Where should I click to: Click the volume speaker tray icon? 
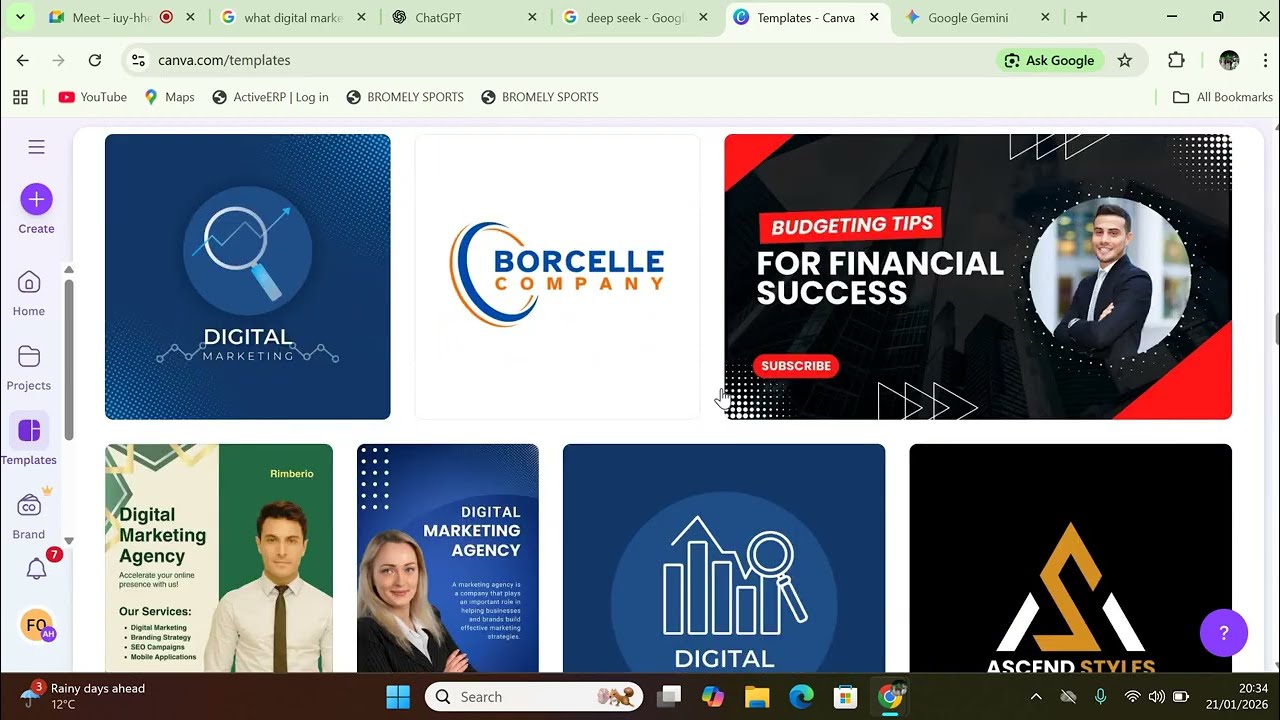click(x=1156, y=697)
